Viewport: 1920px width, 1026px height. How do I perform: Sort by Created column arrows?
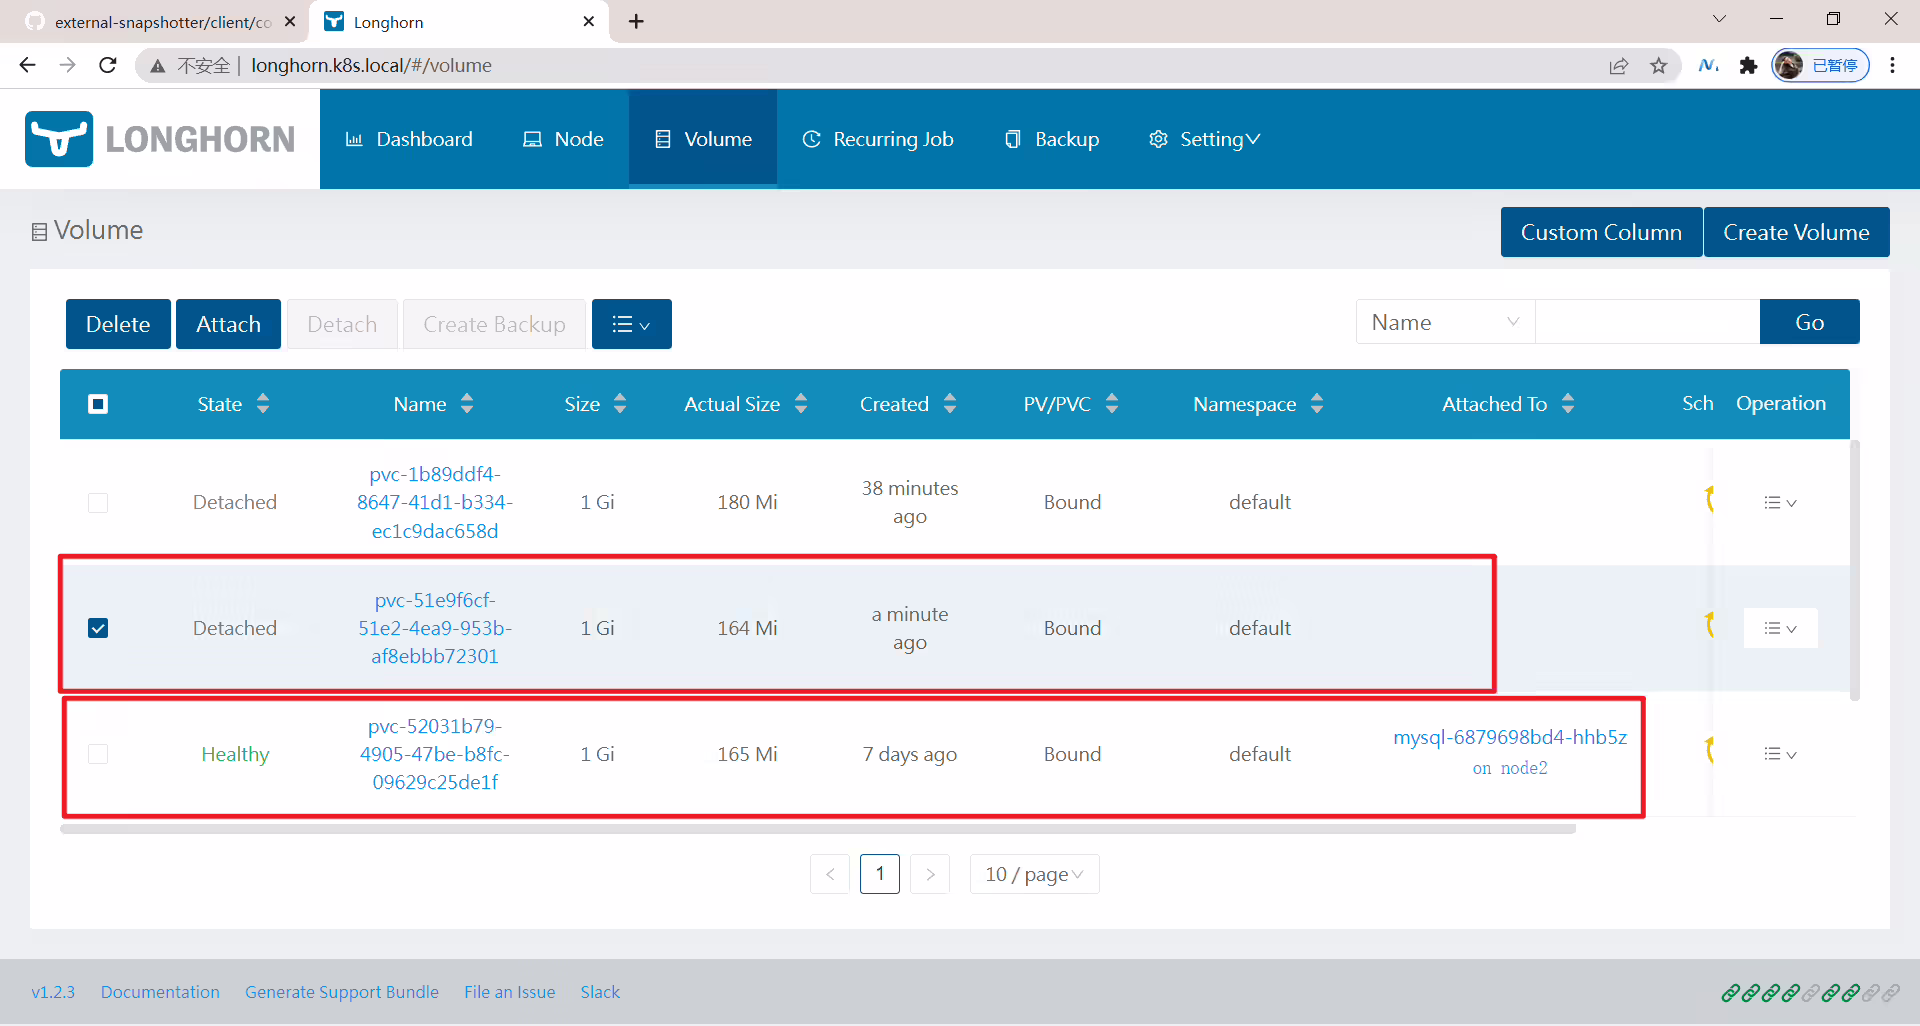click(x=950, y=404)
